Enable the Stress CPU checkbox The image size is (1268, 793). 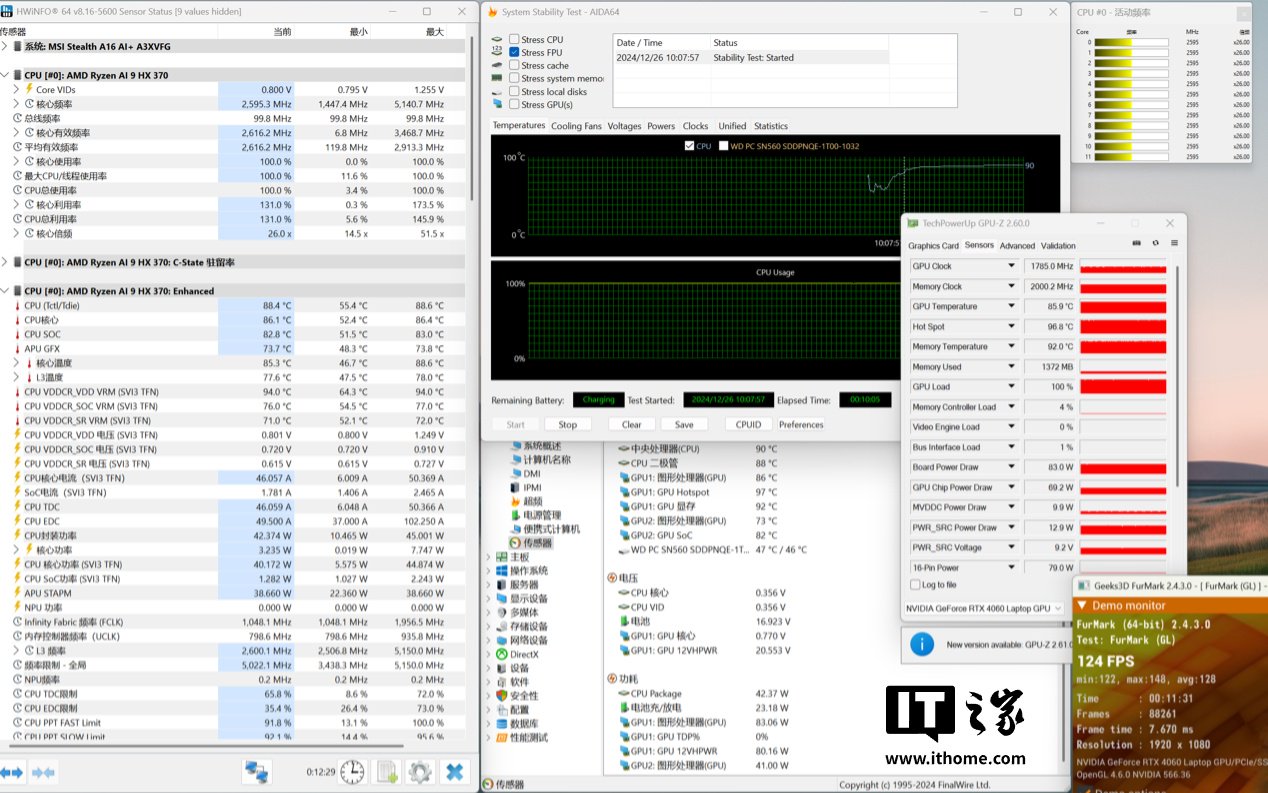point(514,40)
